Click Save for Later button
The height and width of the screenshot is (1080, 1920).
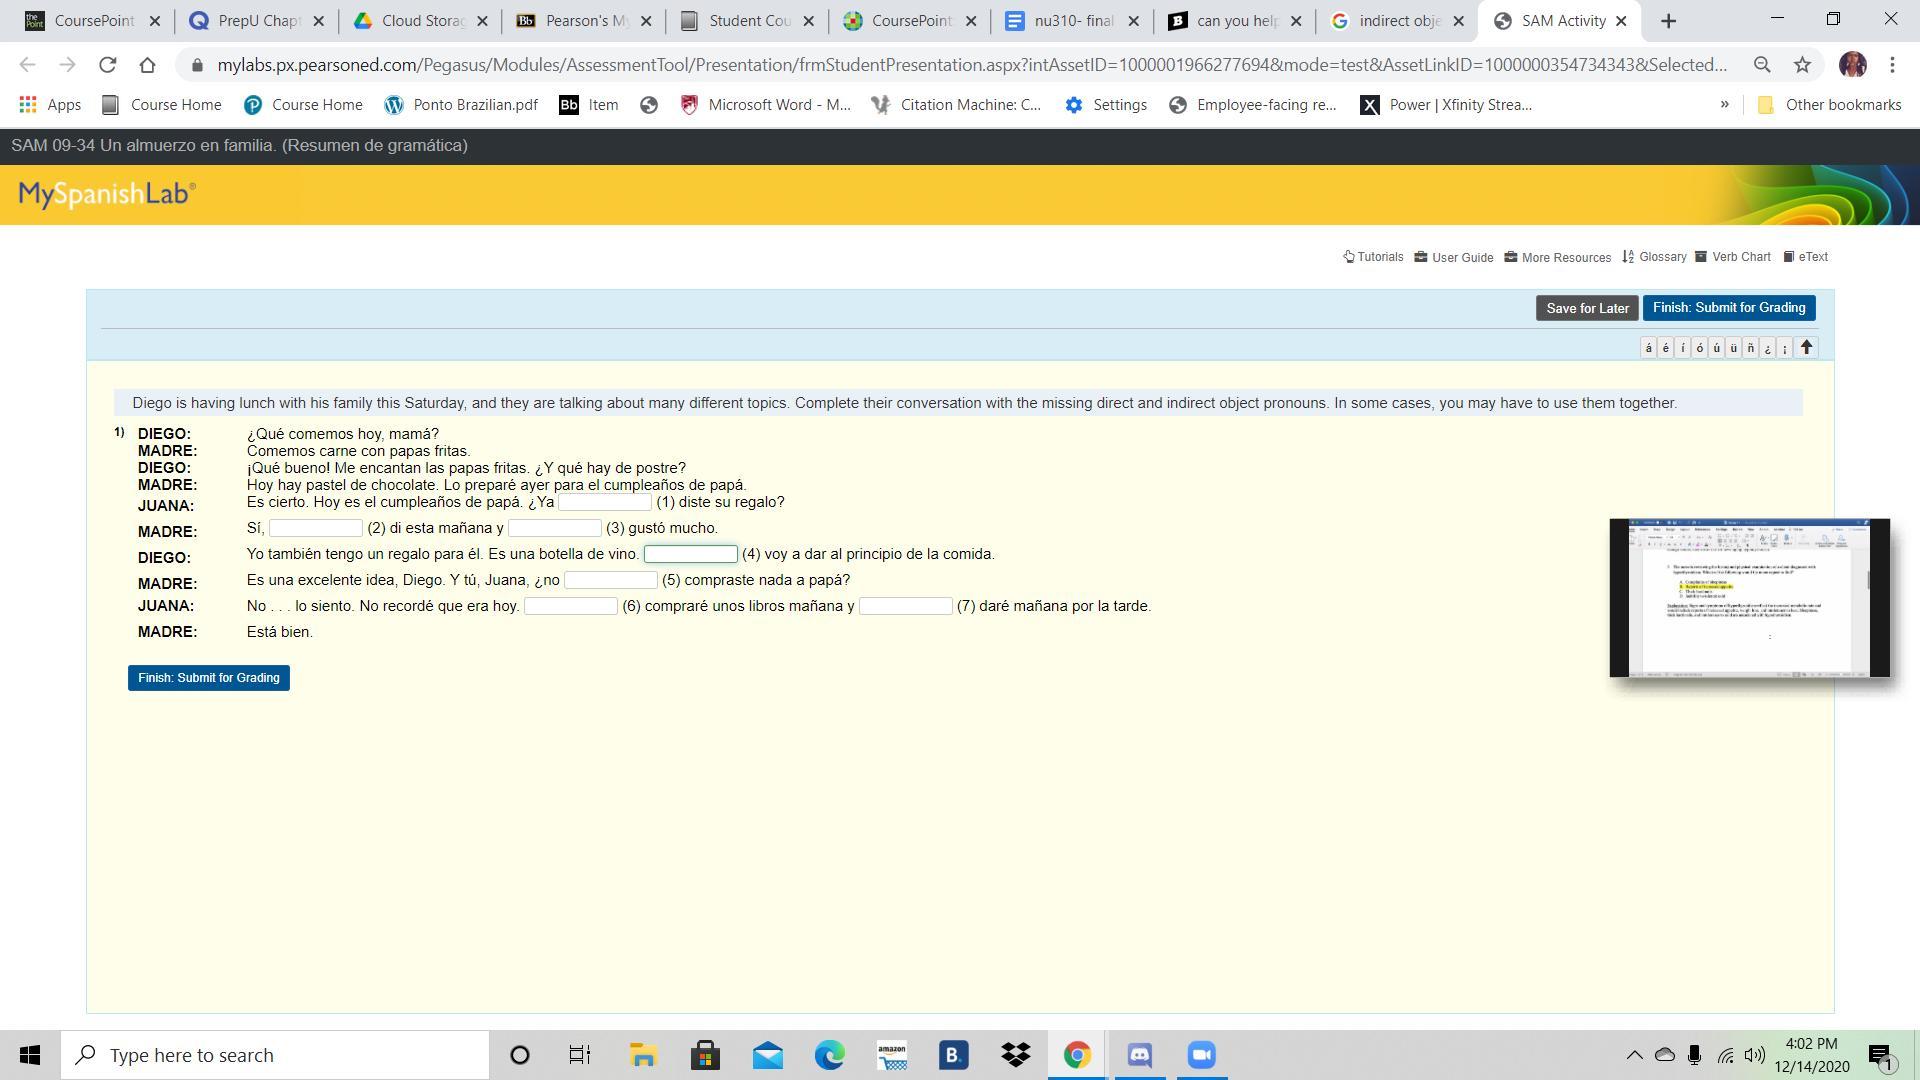point(1586,308)
